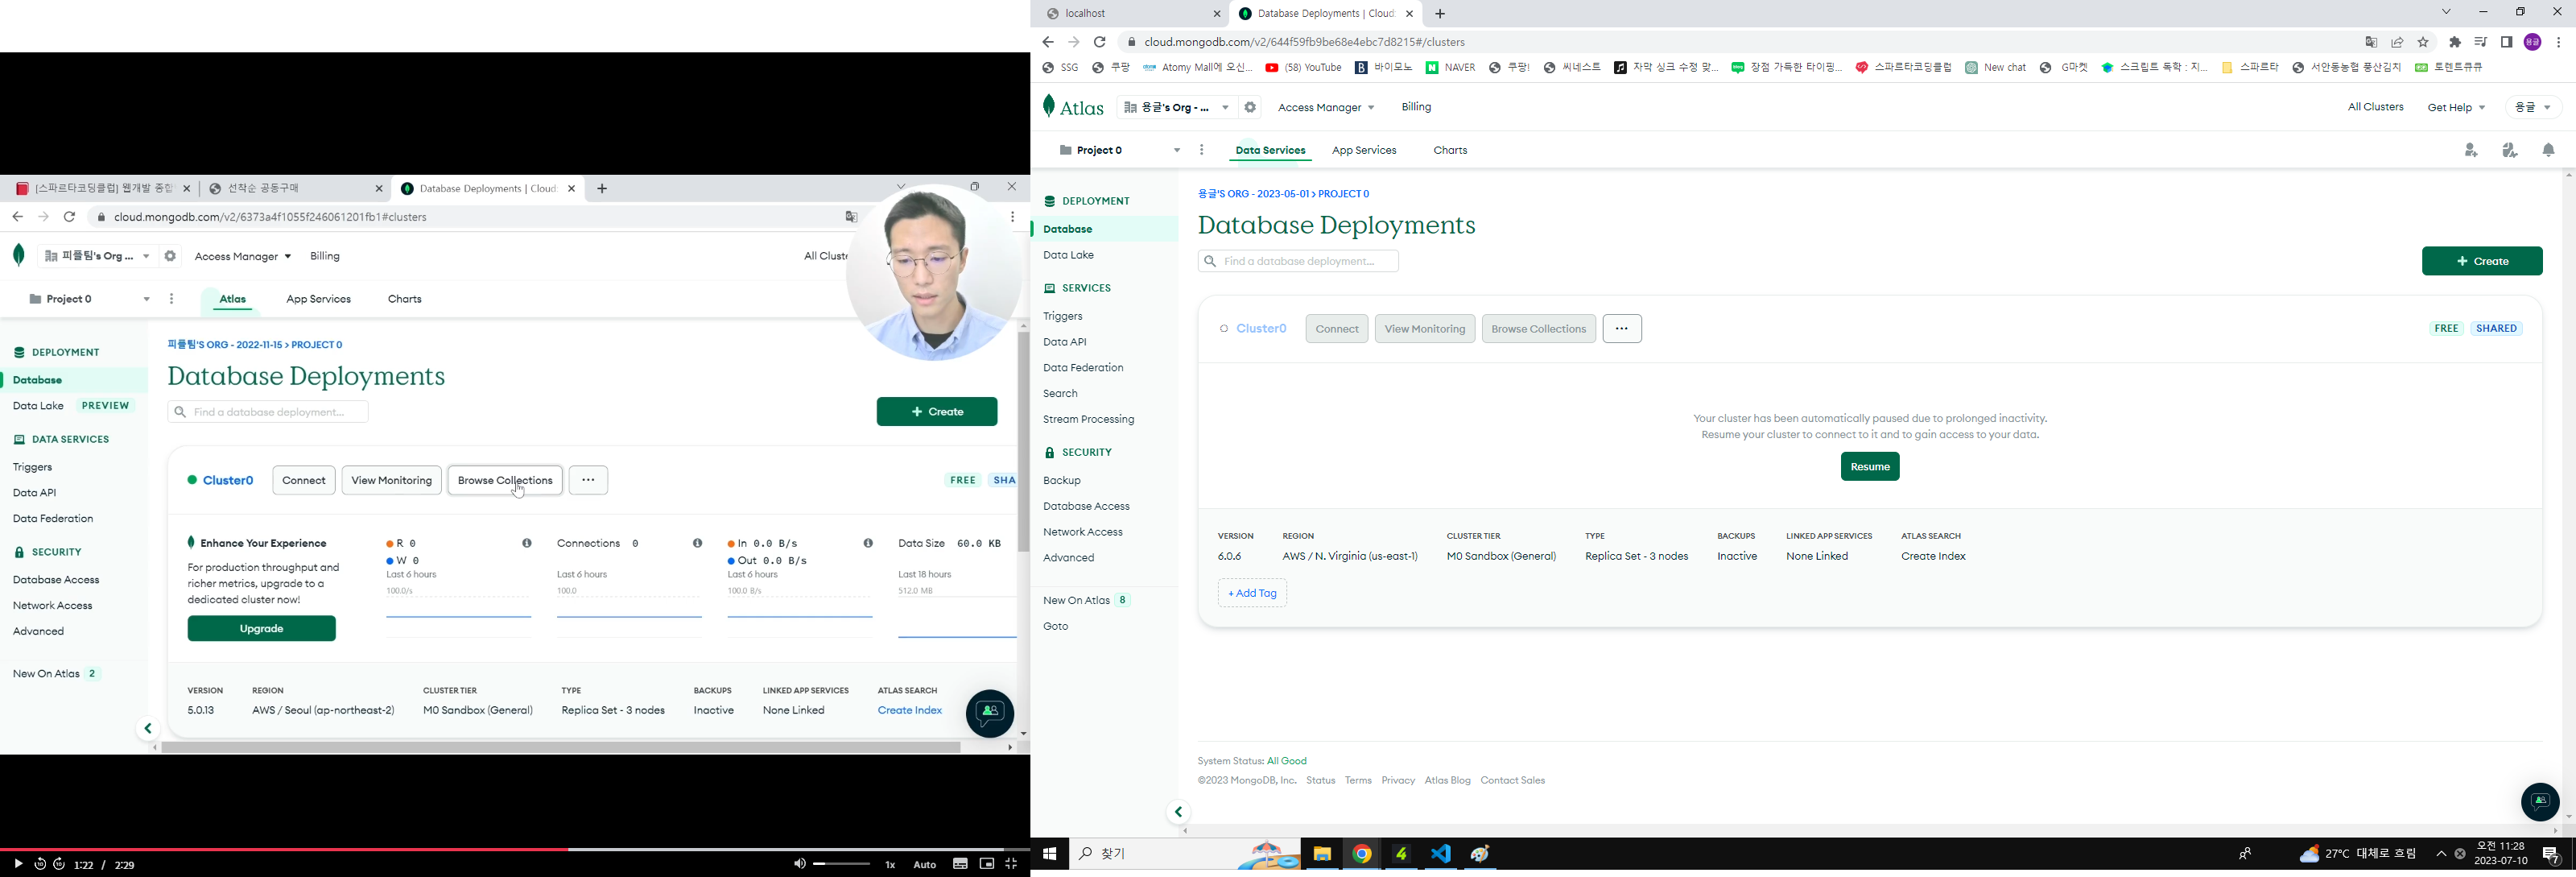Image resolution: width=2576 pixels, height=877 pixels.
Task: Open Windows Start menu
Action: tap(1049, 855)
